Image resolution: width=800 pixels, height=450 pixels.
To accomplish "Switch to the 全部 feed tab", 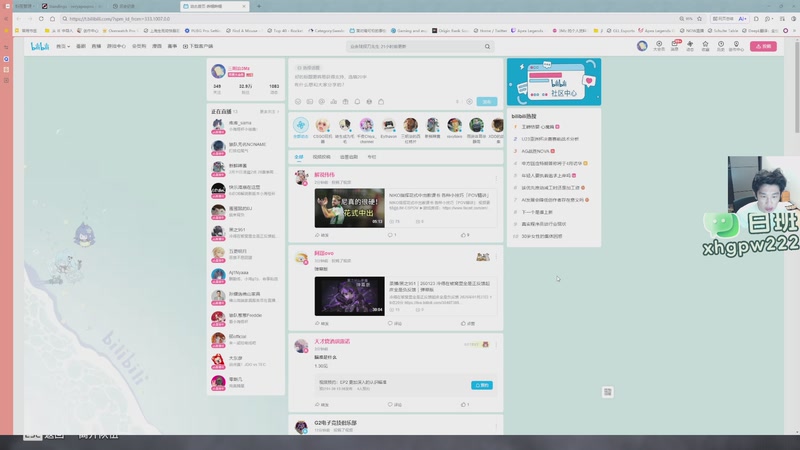I will pos(298,157).
